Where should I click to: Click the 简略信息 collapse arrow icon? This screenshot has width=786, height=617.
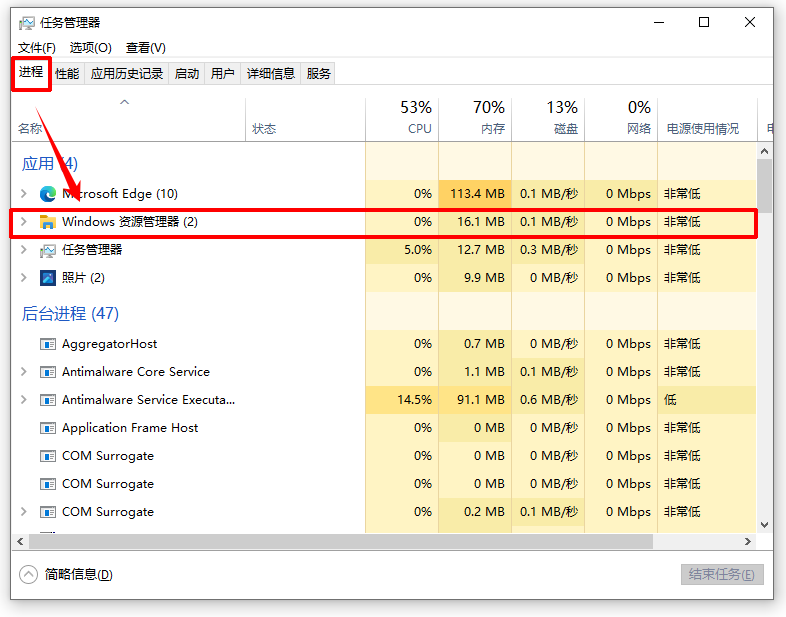coord(29,574)
